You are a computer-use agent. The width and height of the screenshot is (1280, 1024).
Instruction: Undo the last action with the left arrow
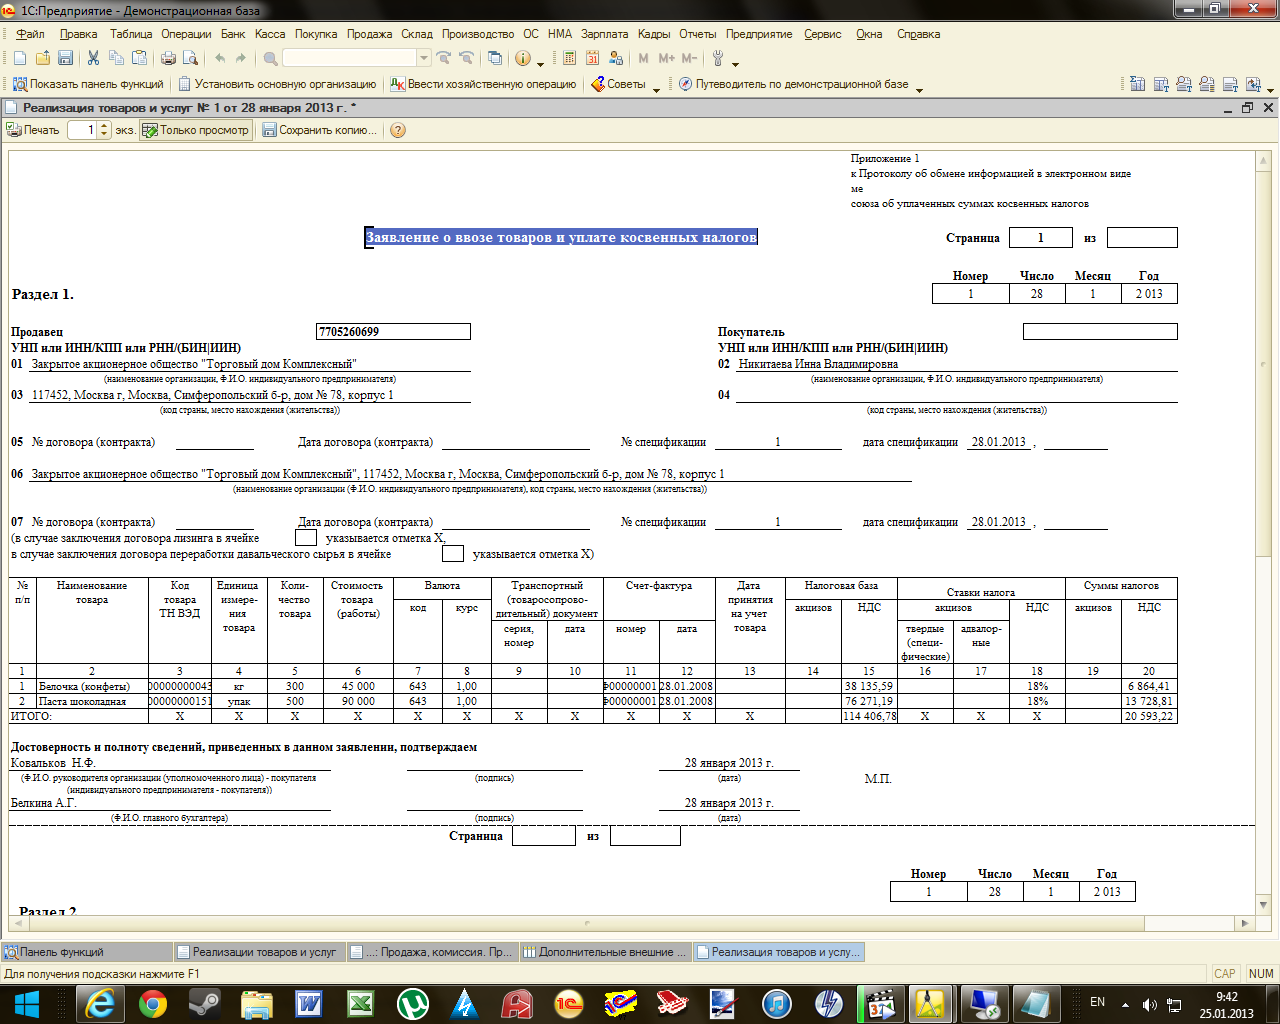pos(220,58)
